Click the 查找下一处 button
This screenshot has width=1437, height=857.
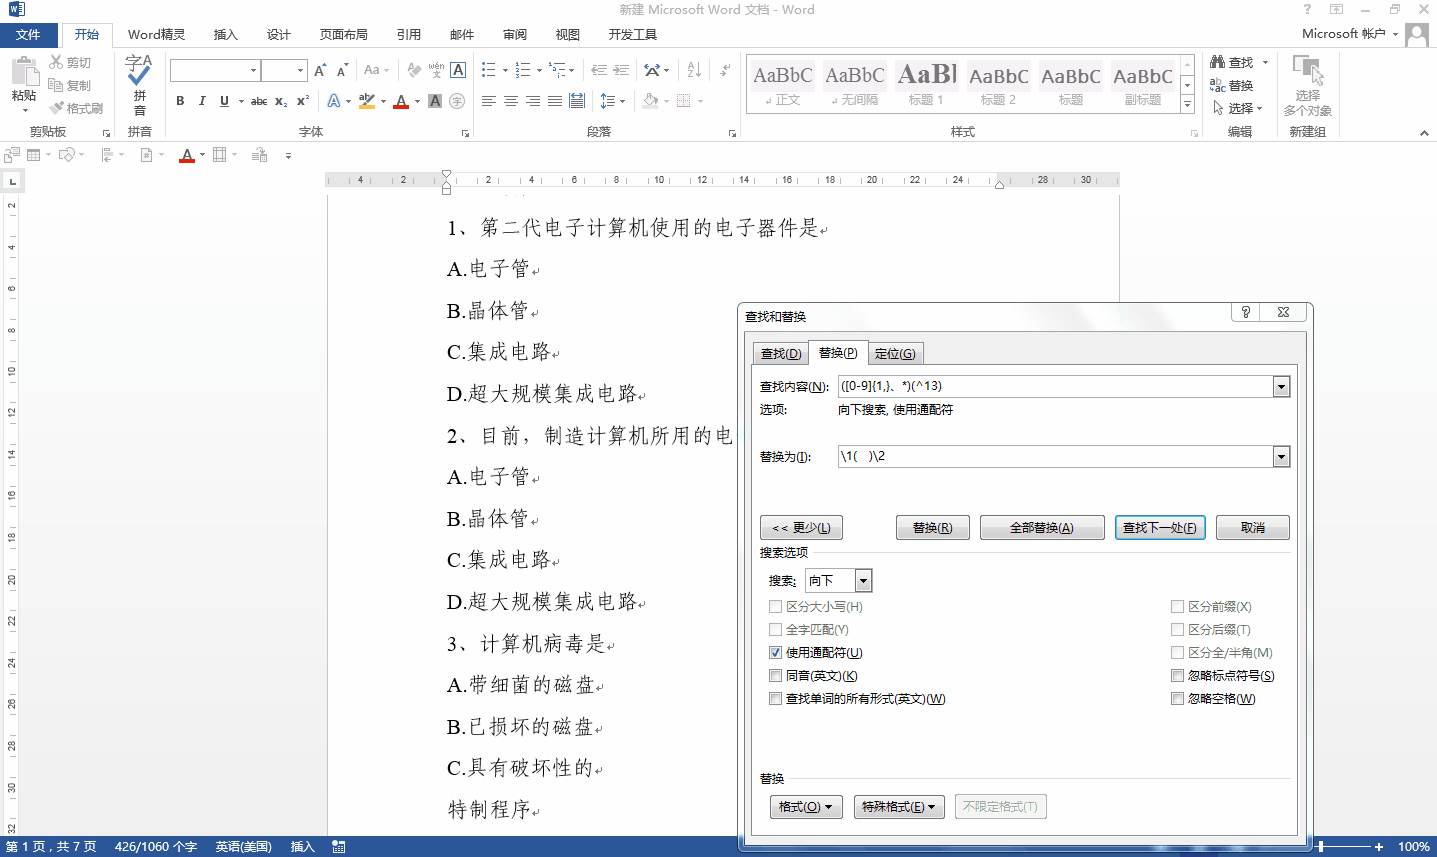click(x=1160, y=528)
